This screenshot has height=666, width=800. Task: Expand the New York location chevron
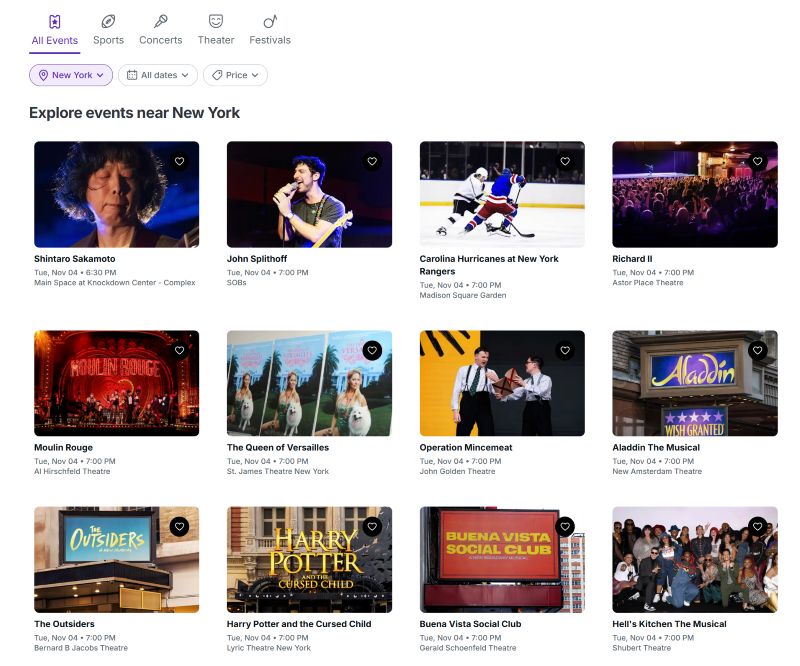100,75
